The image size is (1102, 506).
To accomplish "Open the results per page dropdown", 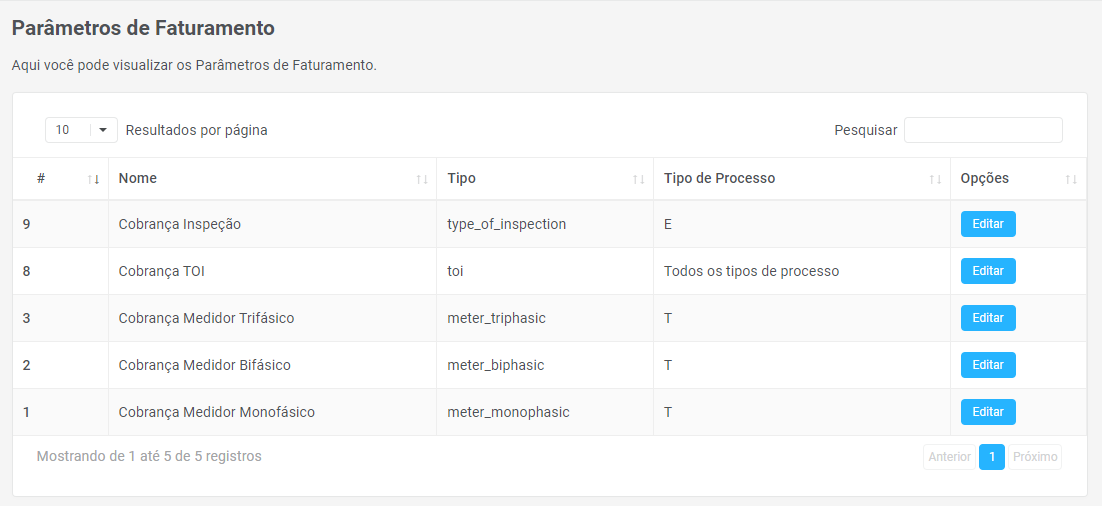I will pos(81,130).
